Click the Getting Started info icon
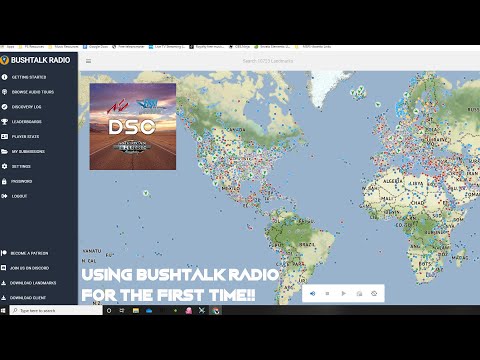Screen dimensions: 480x360 pos(4,77)
